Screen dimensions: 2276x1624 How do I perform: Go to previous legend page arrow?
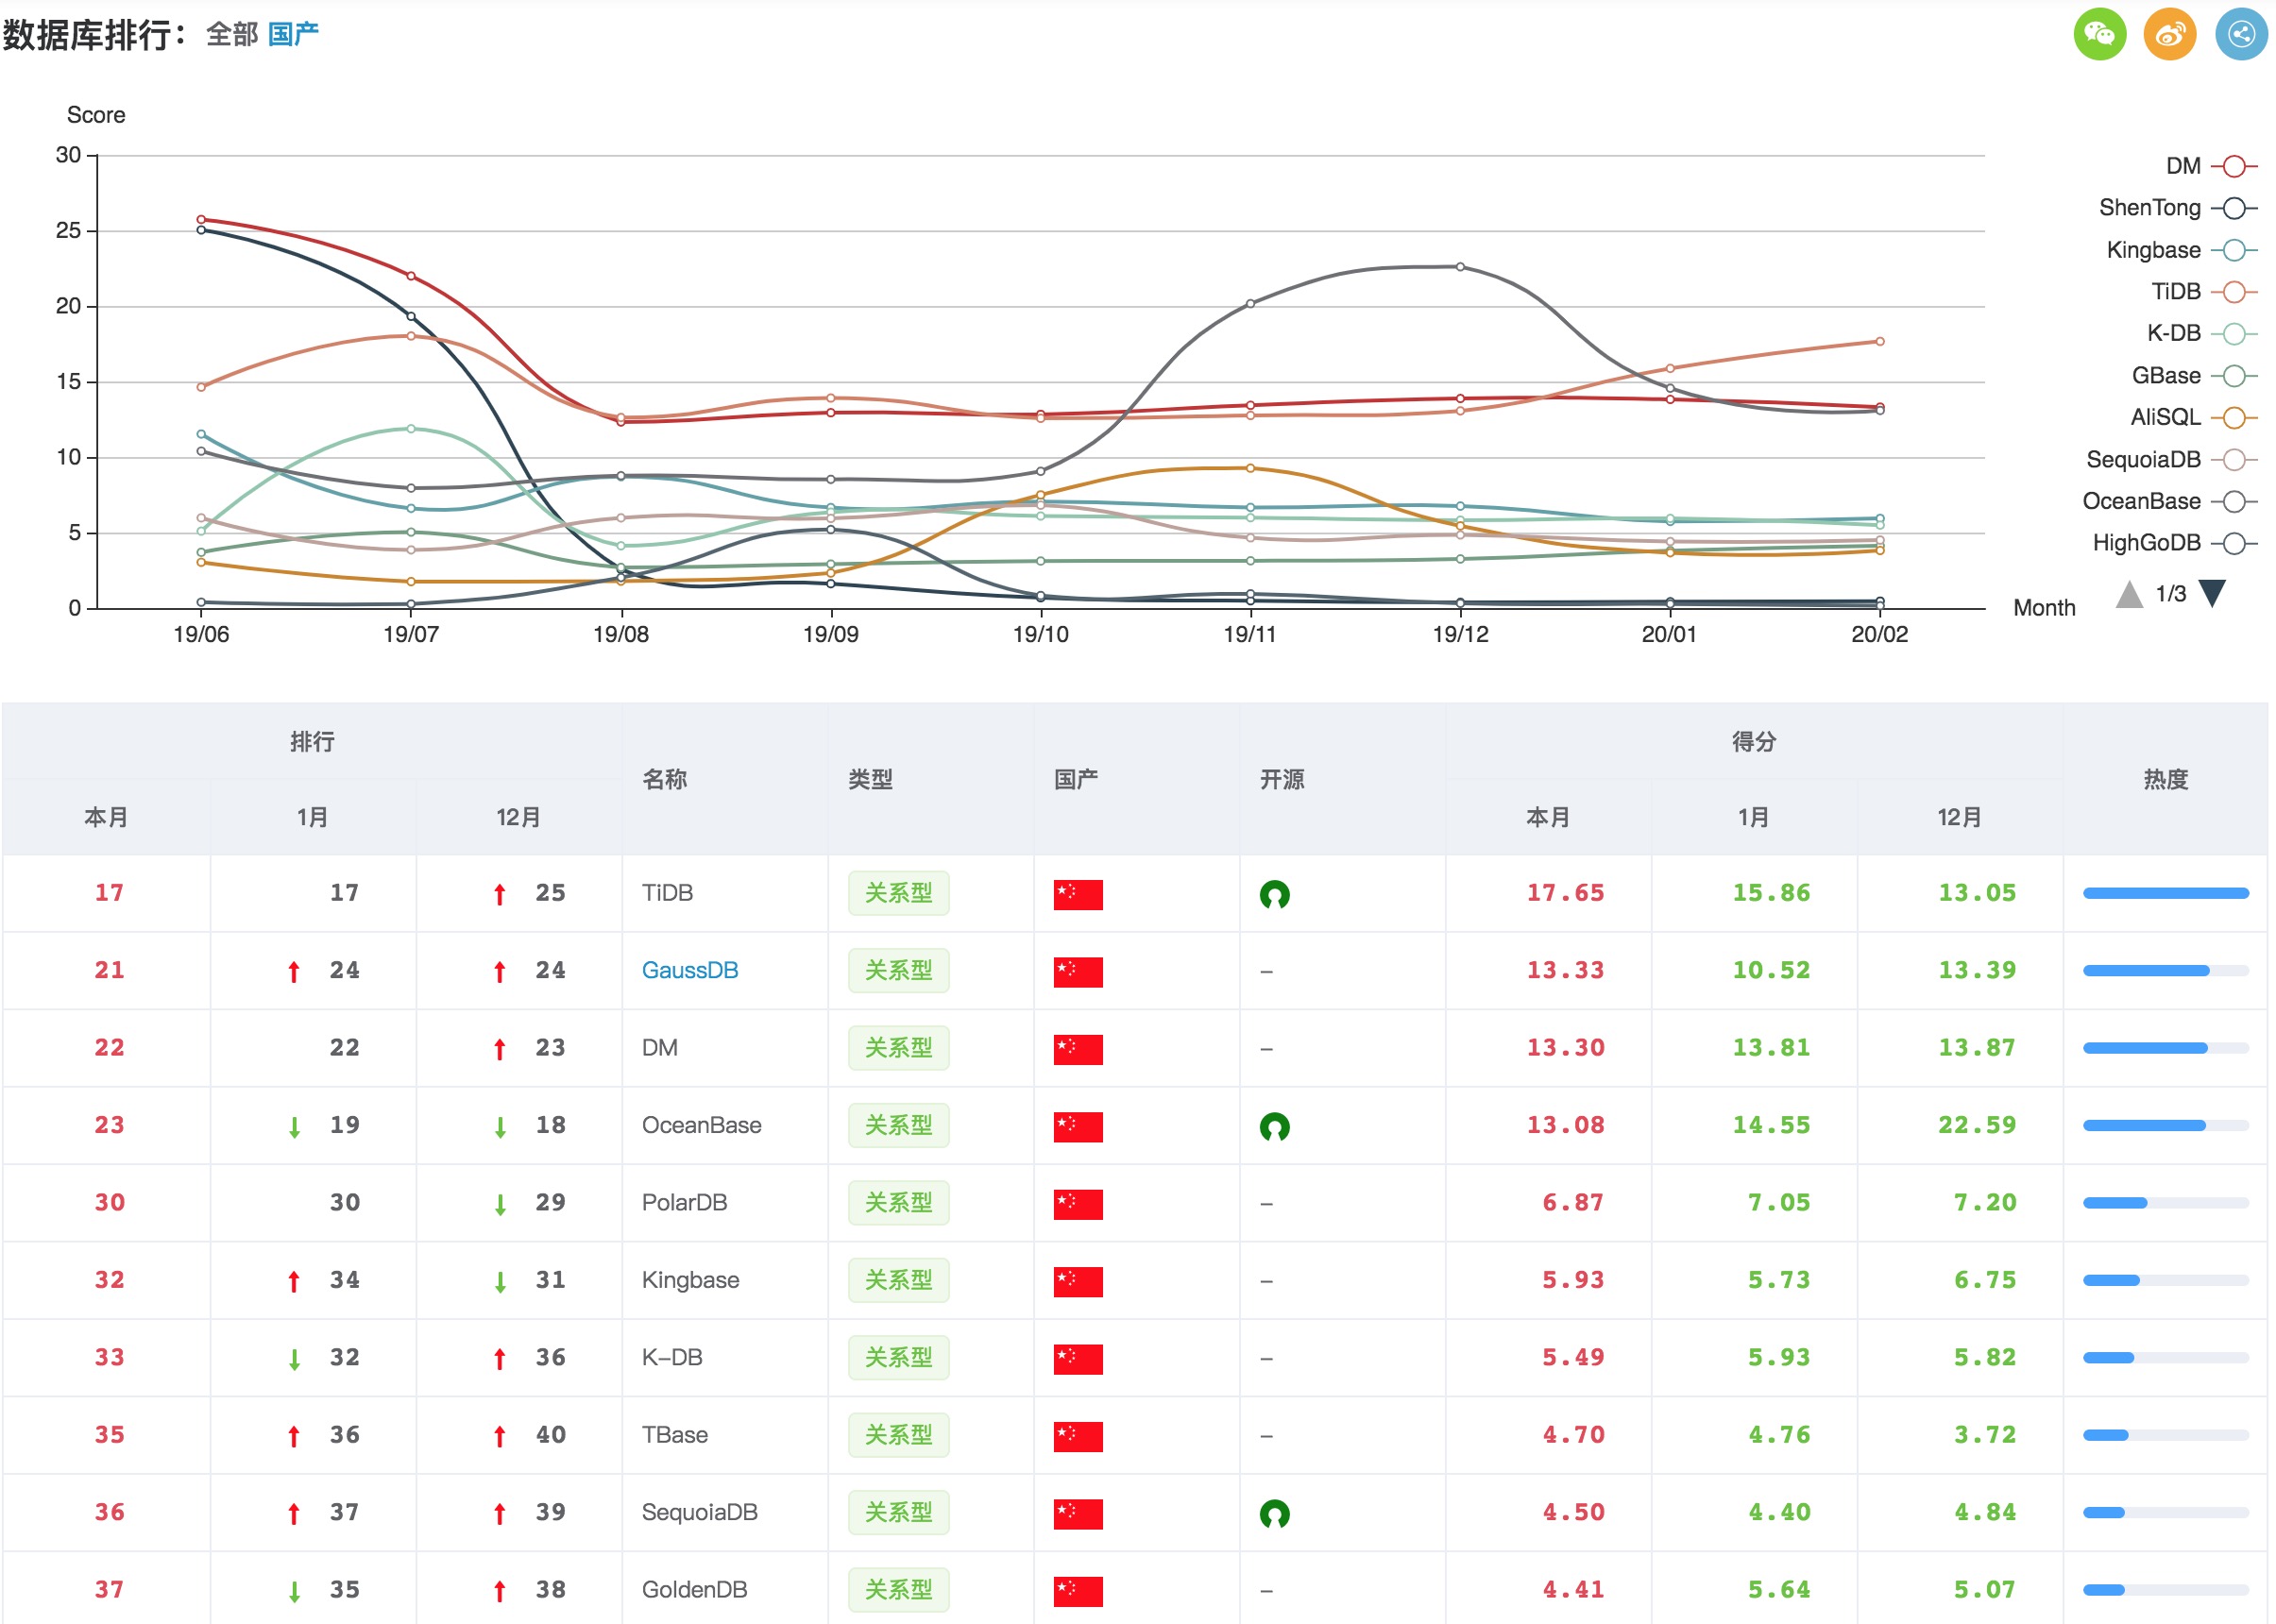[2129, 595]
